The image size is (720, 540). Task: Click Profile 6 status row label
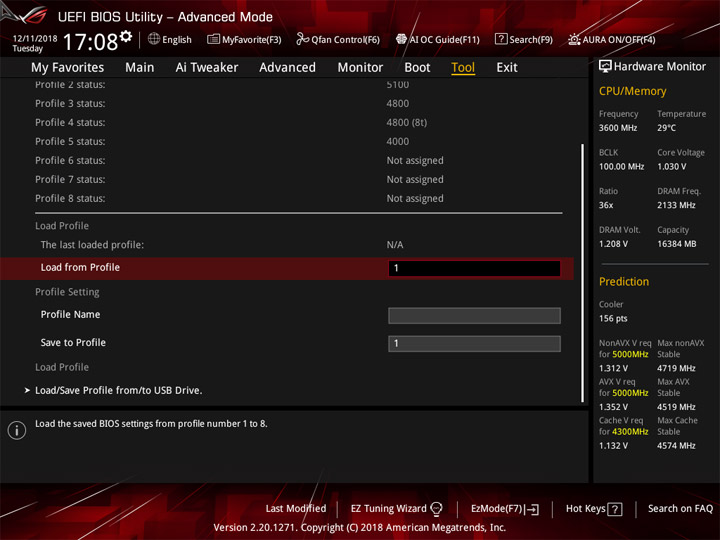[70, 161]
